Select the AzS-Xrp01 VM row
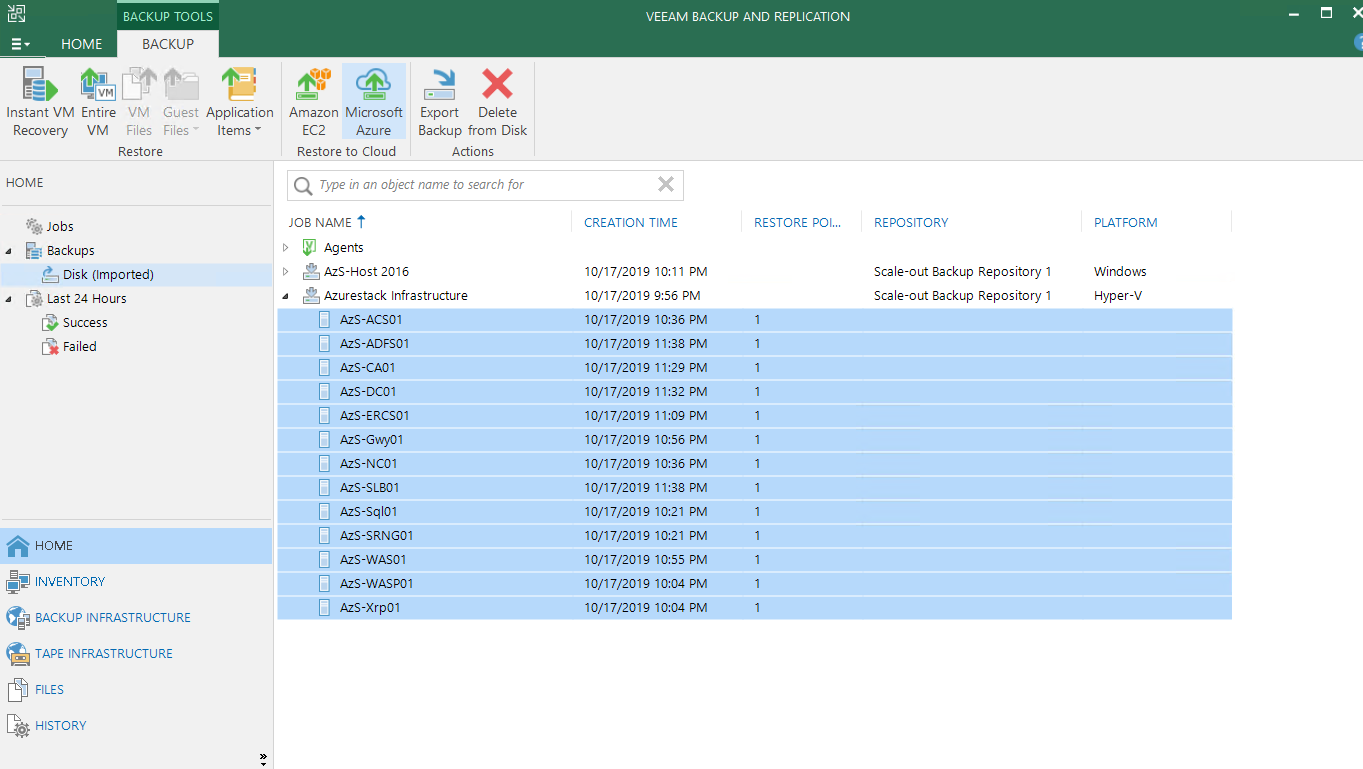Screen dimensions: 1363x769 coord(755,608)
